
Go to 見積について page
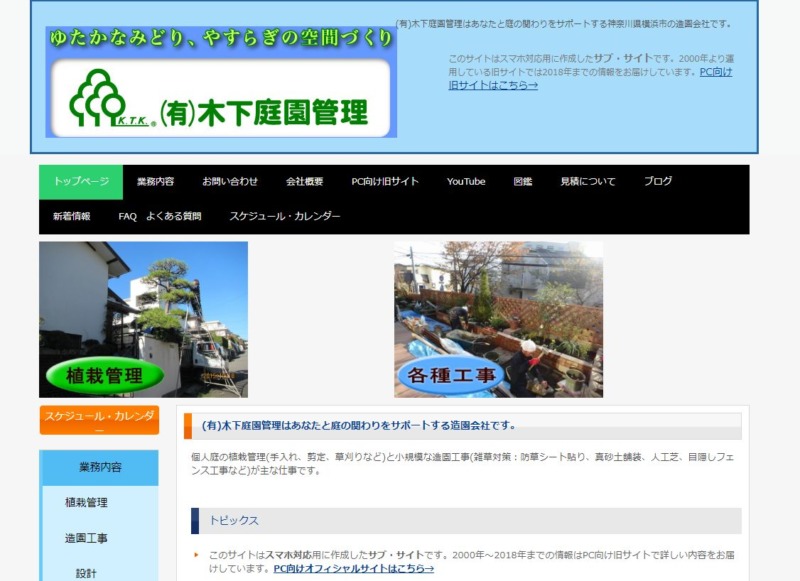click(588, 182)
